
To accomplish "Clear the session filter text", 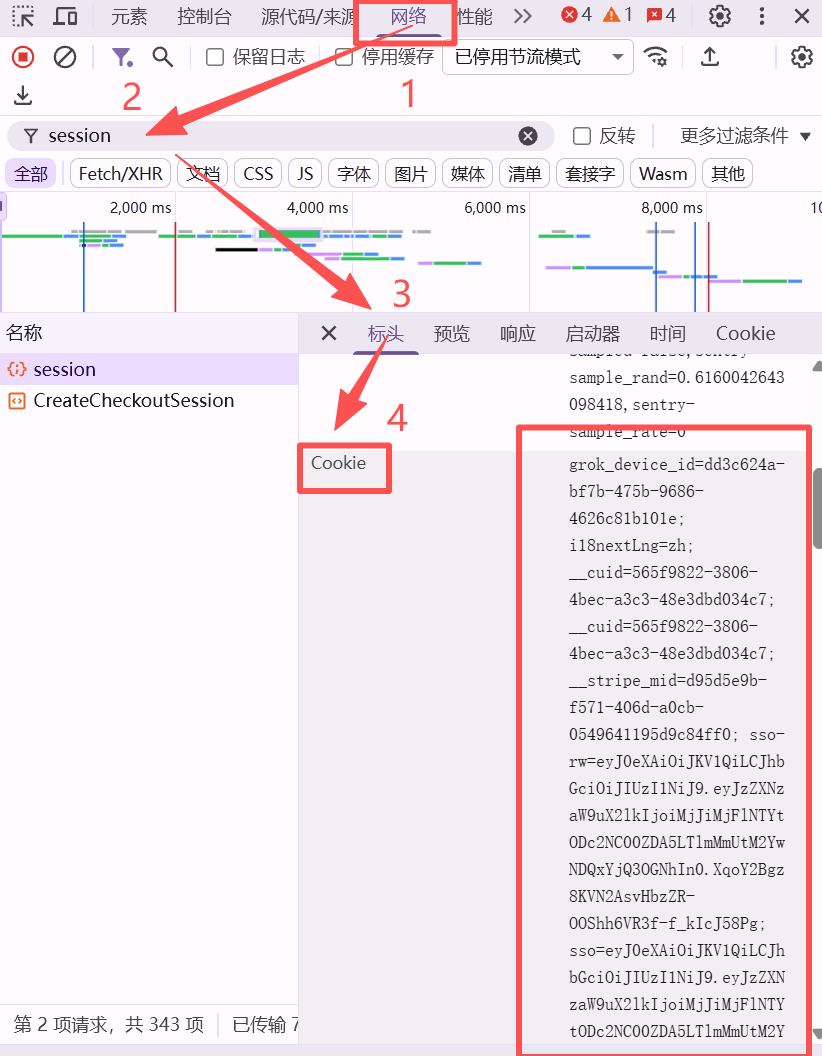I will (528, 136).
